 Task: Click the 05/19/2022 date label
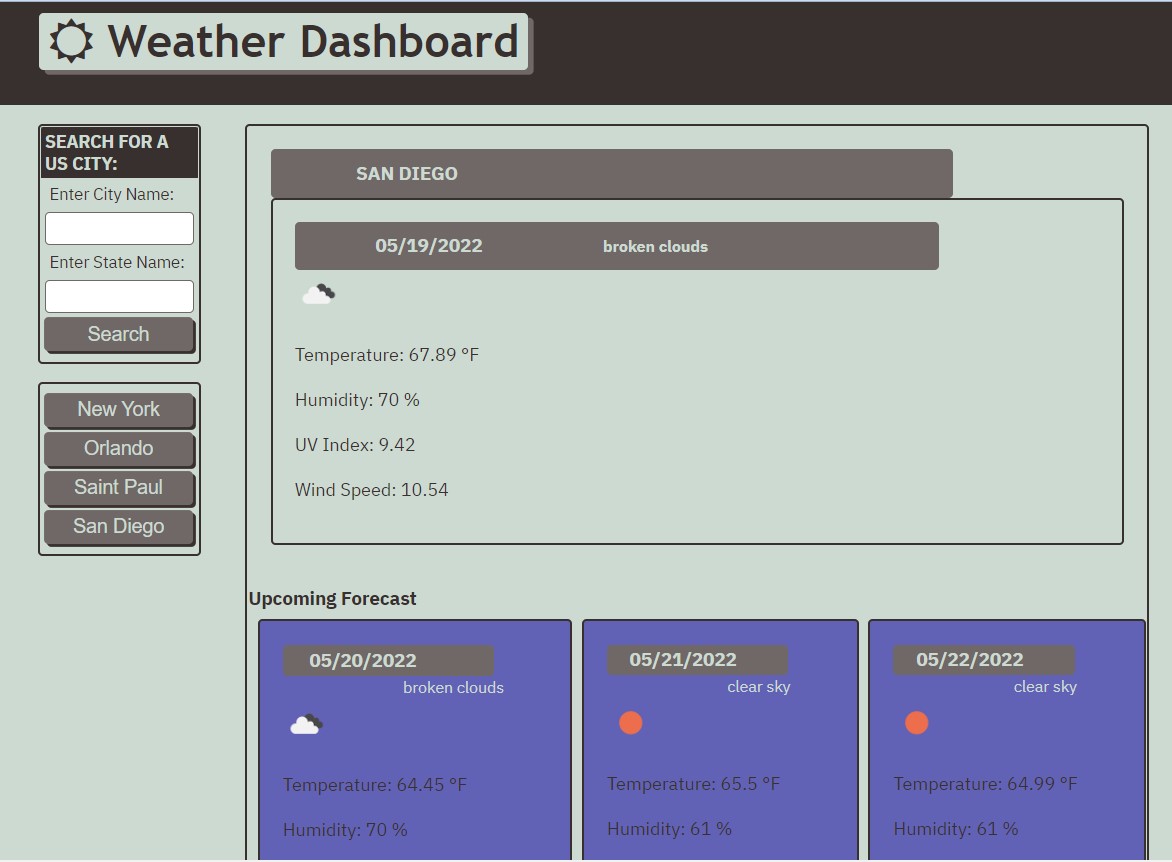[x=429, y=246]
